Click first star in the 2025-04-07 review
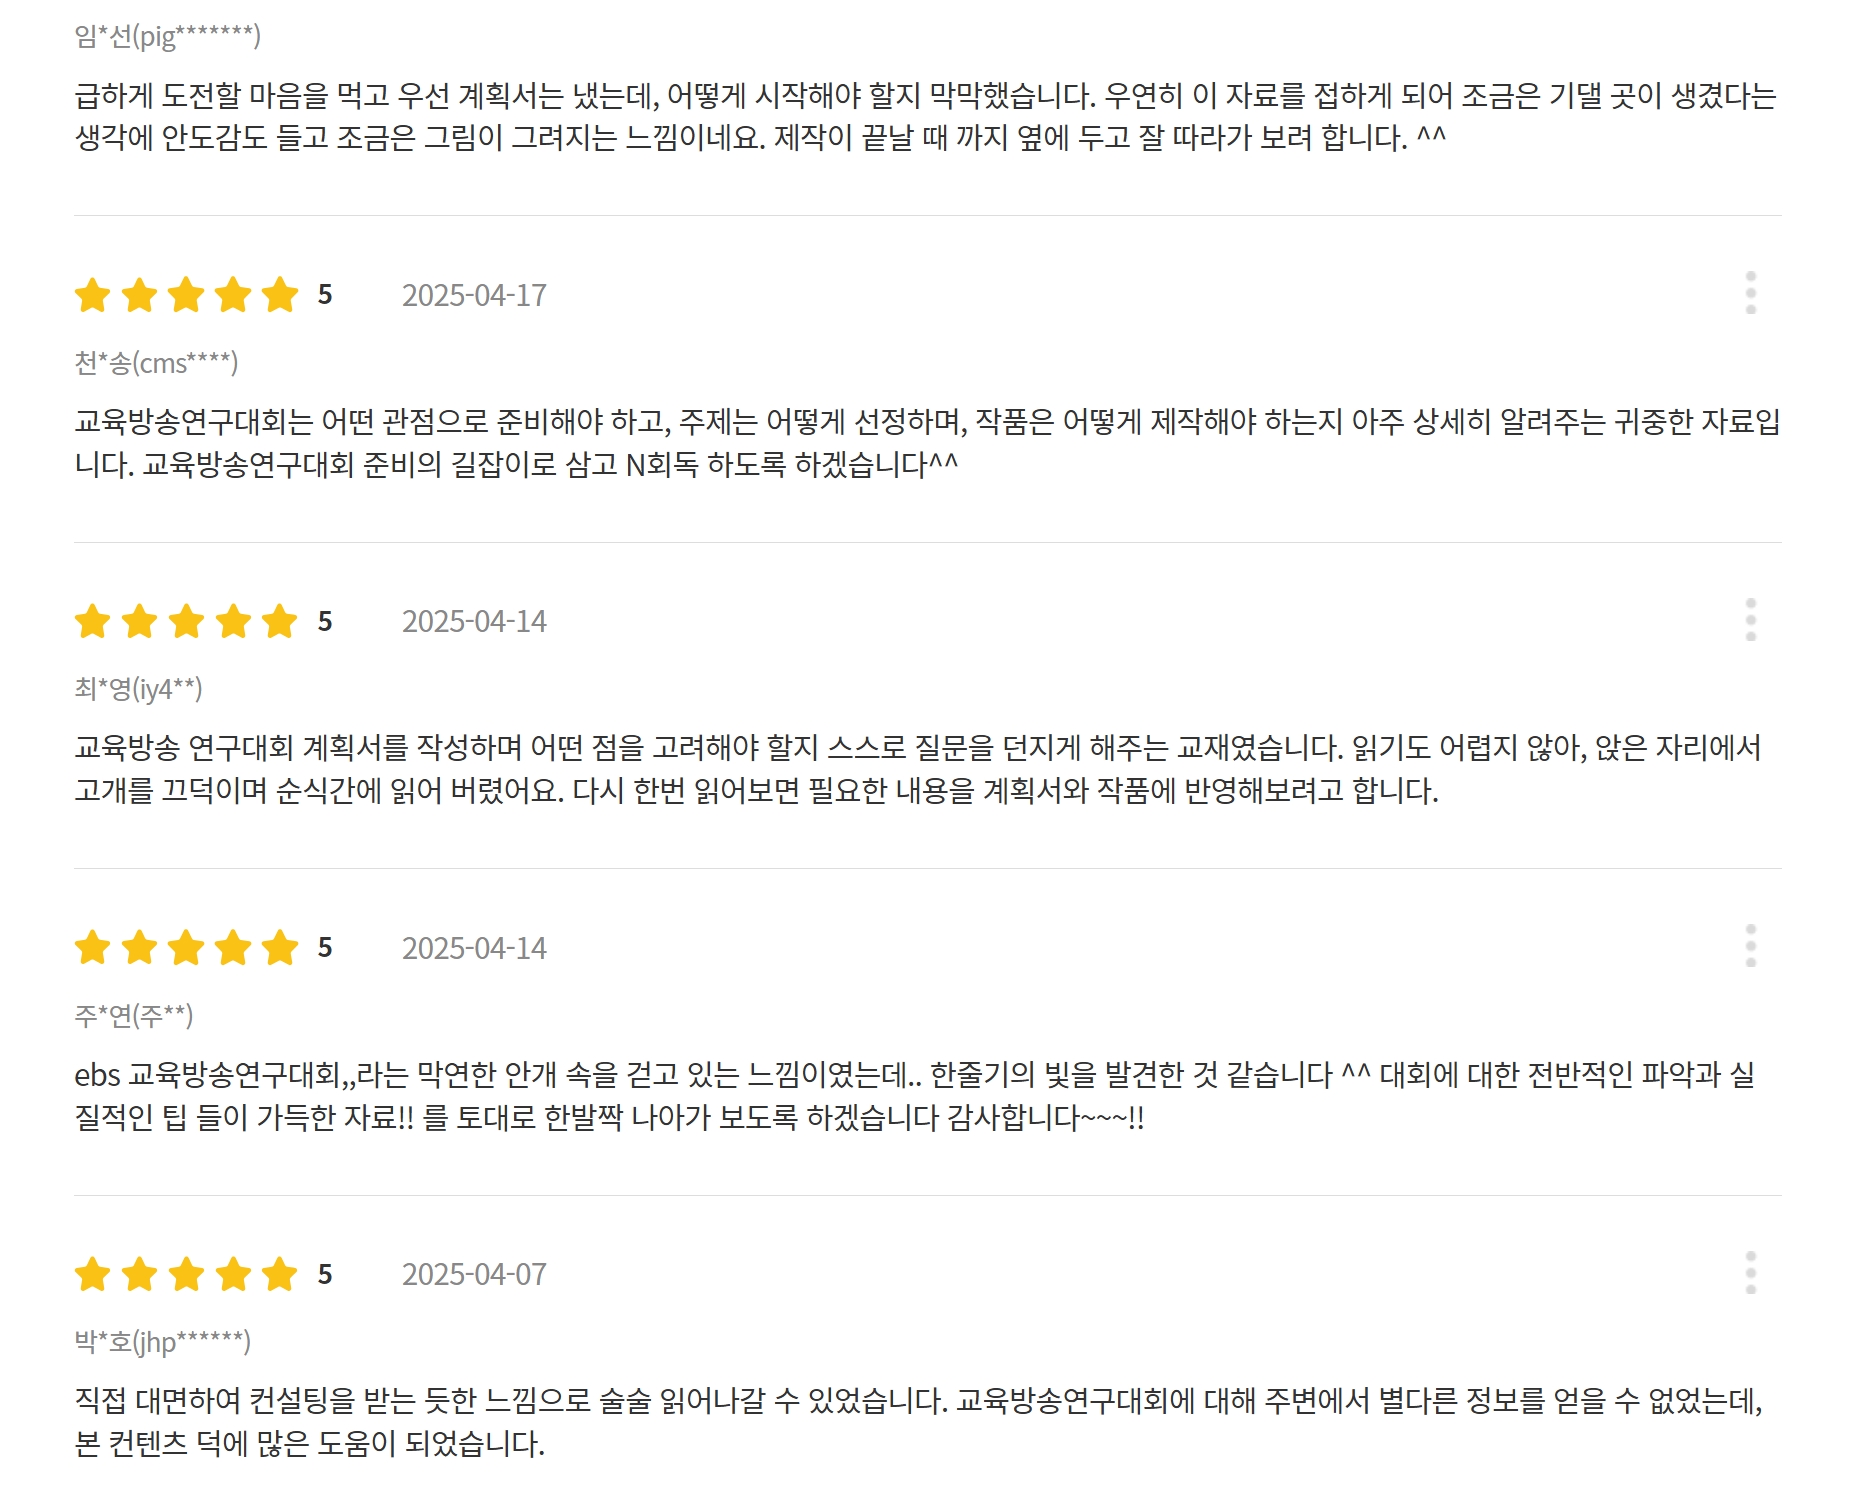 click(x=93, y=1274)
